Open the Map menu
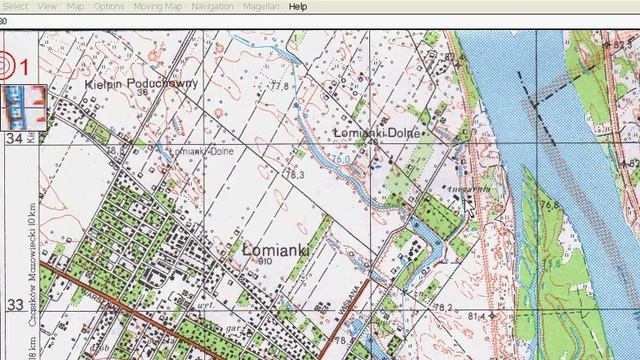The width and height of the screenshot is (640, 360). click(76, 7)
